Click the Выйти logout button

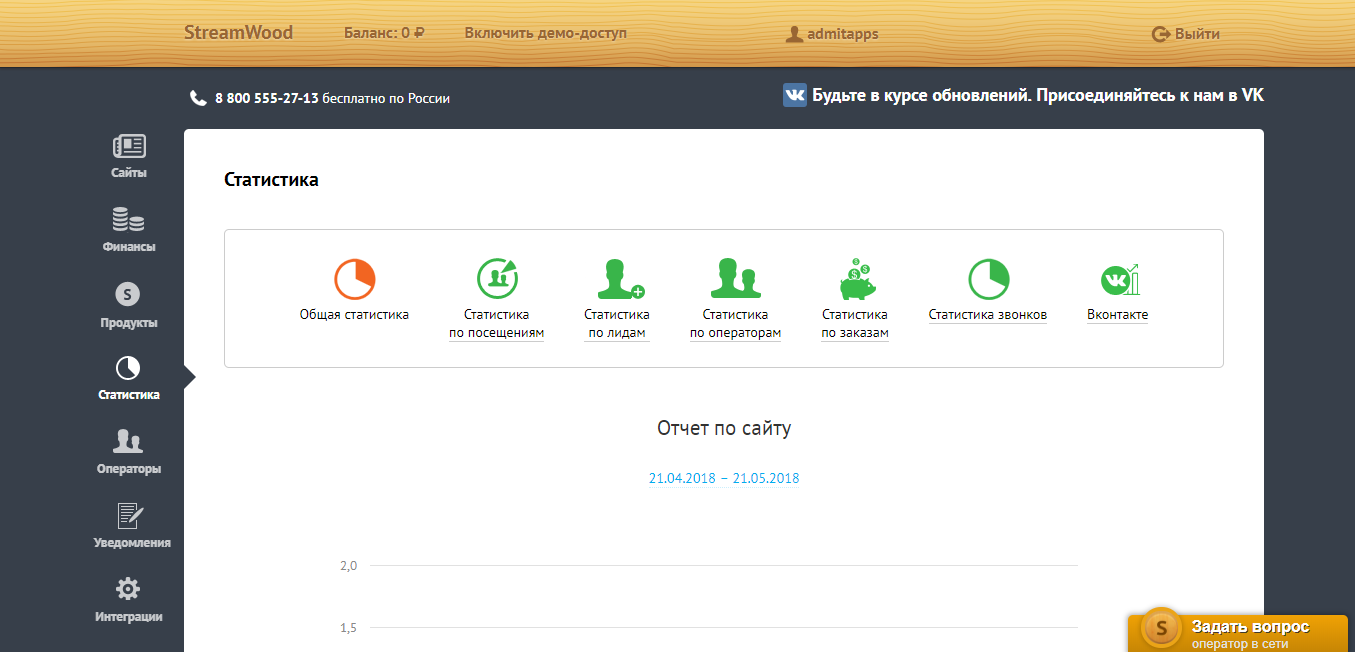(1186, 34)
